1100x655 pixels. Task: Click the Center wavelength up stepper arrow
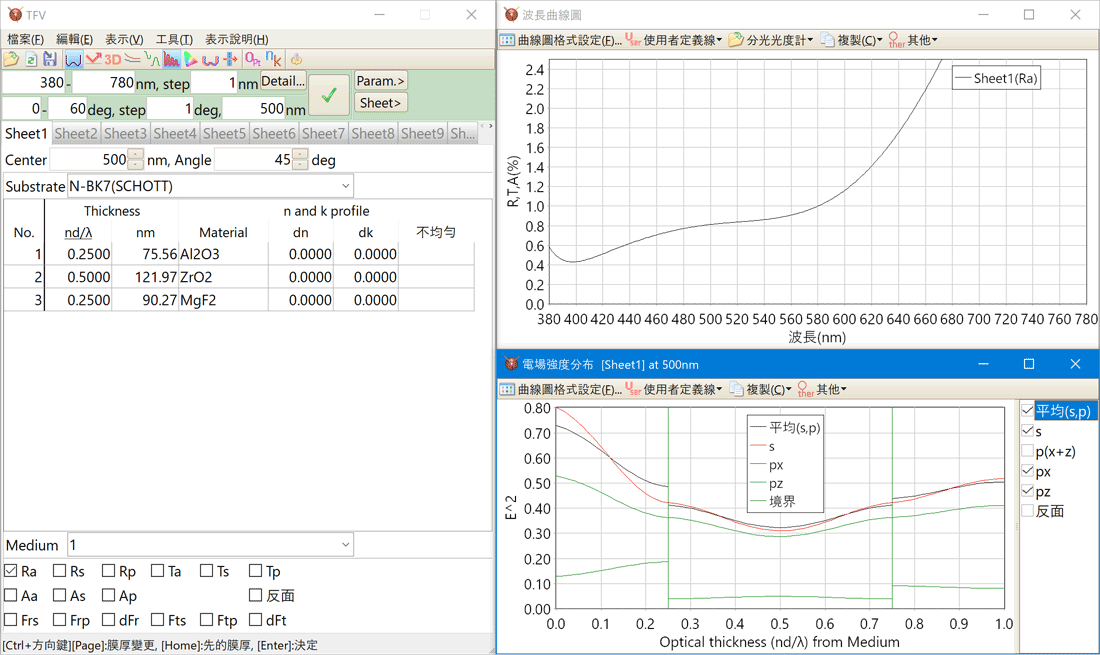coord(136,155)
